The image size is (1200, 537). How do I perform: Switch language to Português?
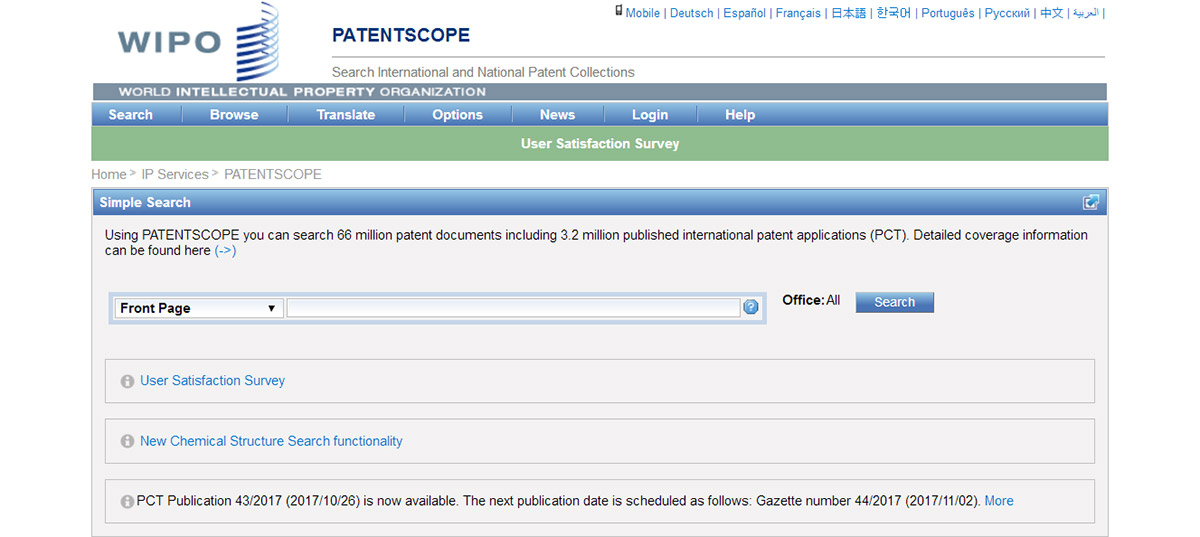(948, 13)
